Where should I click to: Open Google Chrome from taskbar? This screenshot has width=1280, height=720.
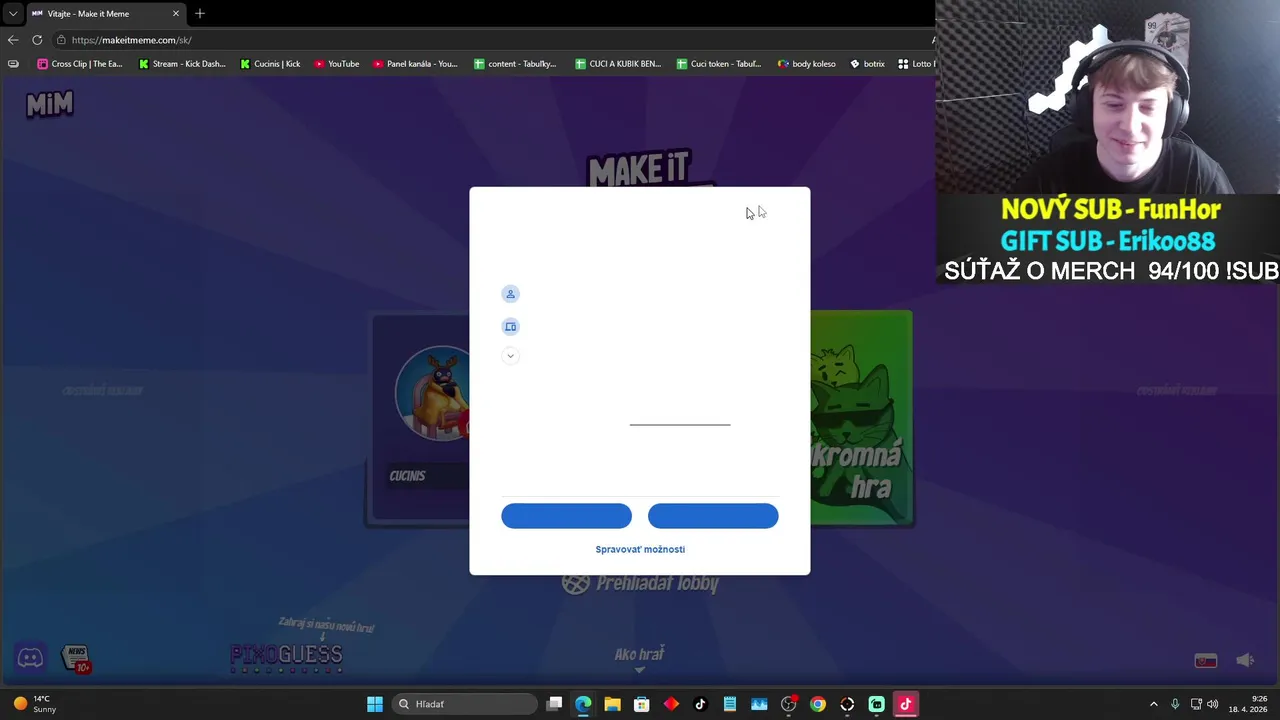tap(818, 704)
